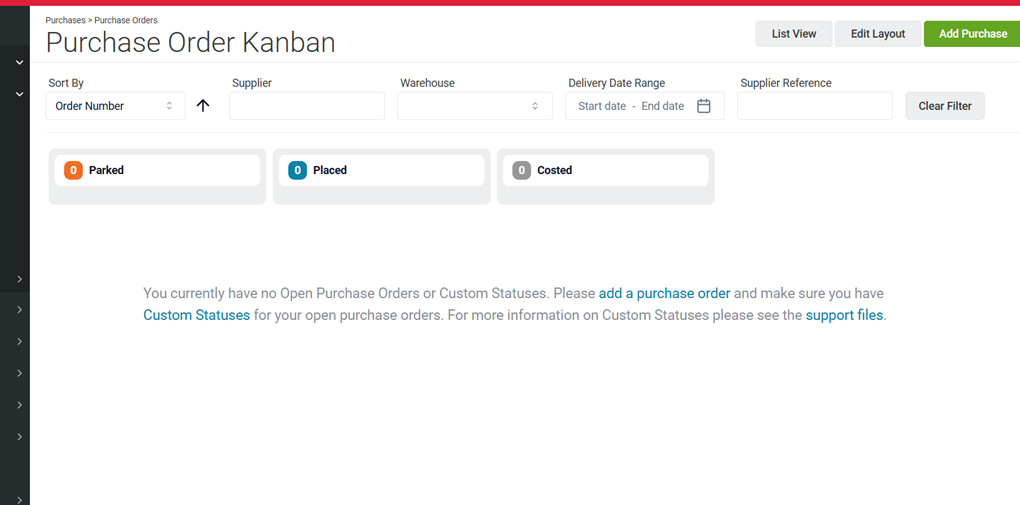The width and height of the screenshot is (1020, 505).
Task: Focus the Supplier Reference field
Action: pos(814,106)
